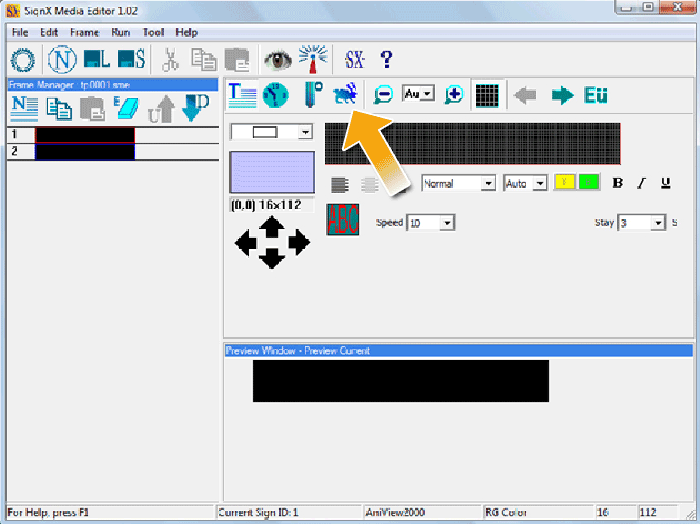Image resolution: width=700 pixels, height=524 pixels.
Task: Toggle underline text formatting
Action: tap(666, 183)
